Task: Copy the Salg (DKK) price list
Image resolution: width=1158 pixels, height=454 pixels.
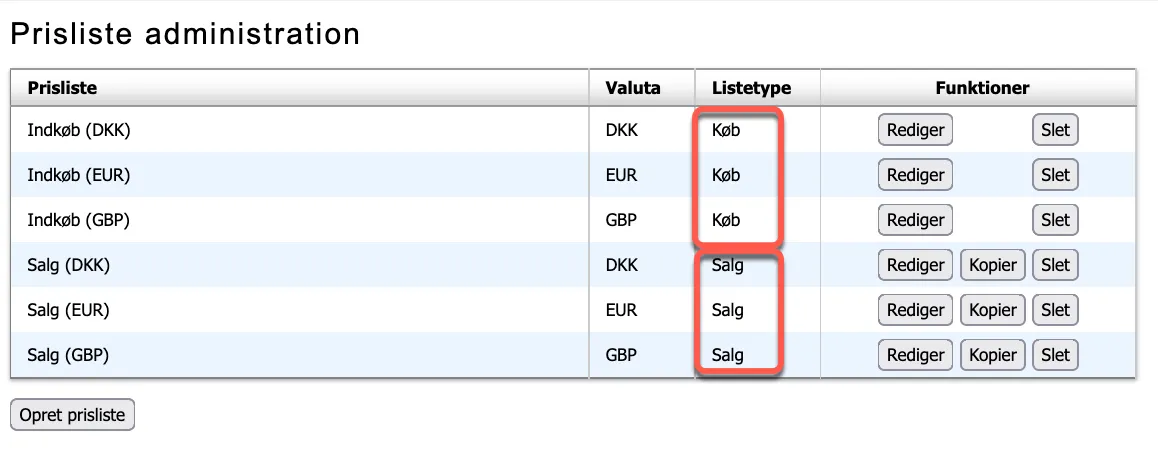Action: pyautogui.click(x=992, y=265)
